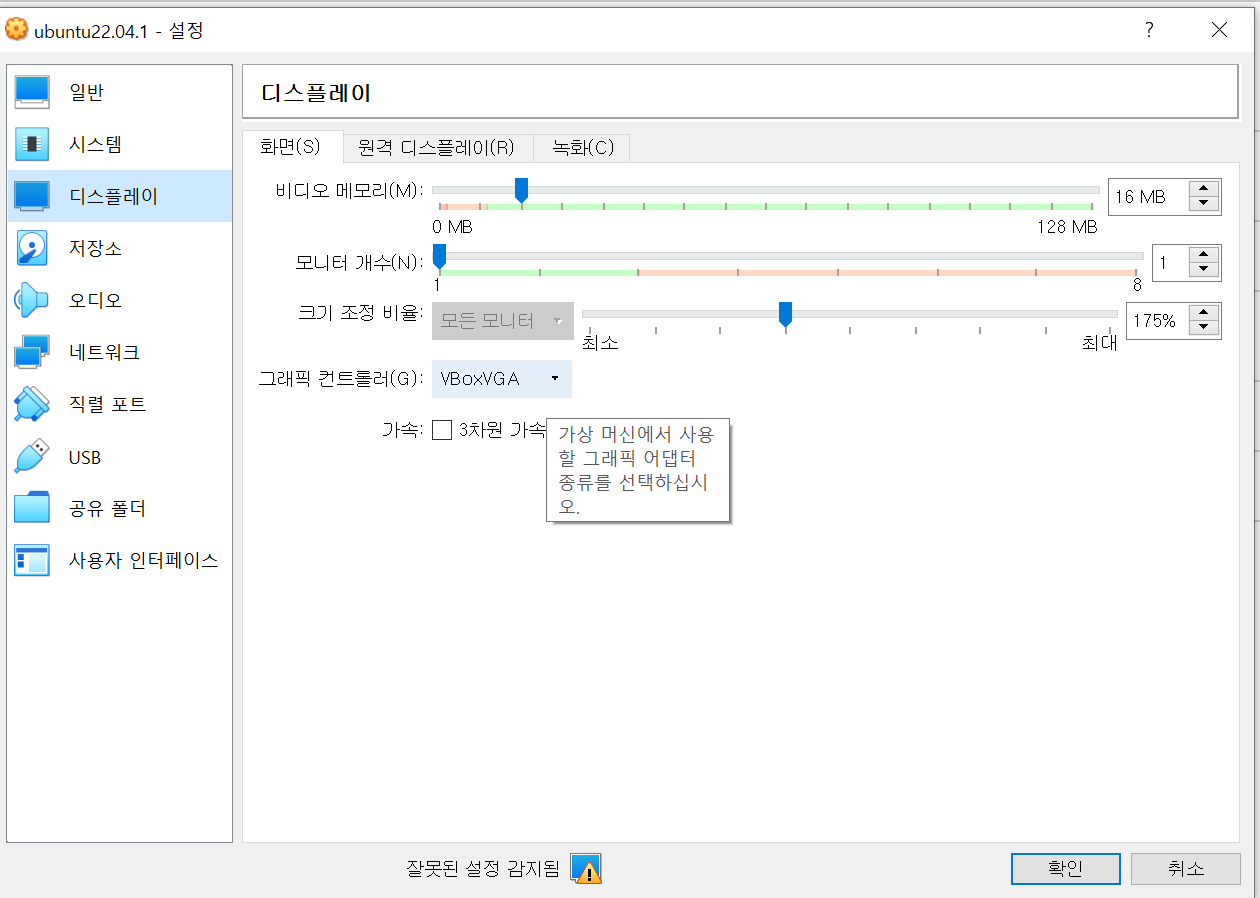
Task: Open the 네트워크 monitors icon
Action: click(32, 352)
